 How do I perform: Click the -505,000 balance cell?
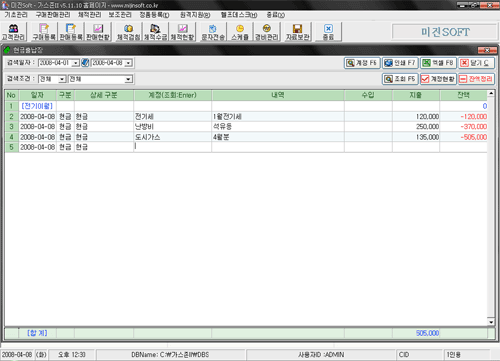click(x=464, y=137)
